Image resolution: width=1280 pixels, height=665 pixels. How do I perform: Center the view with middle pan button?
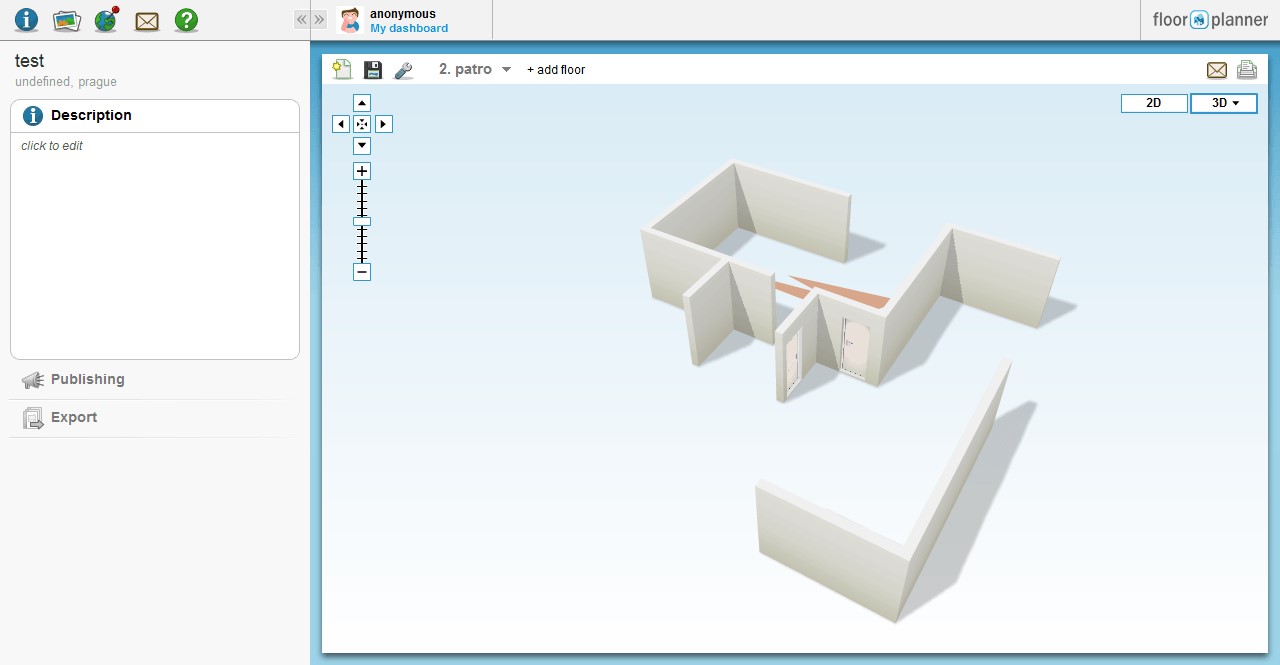[362, 124]
